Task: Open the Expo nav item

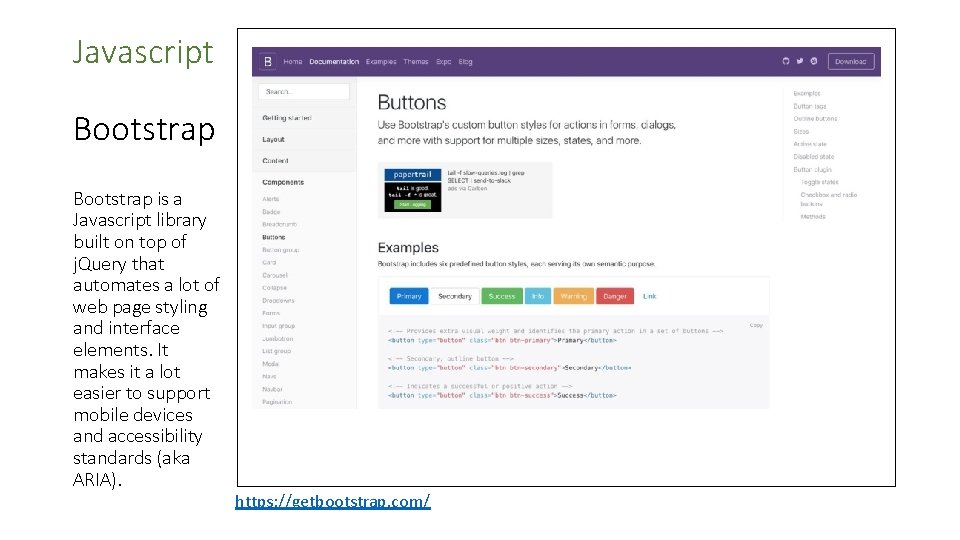Action: tap(443, 62)
